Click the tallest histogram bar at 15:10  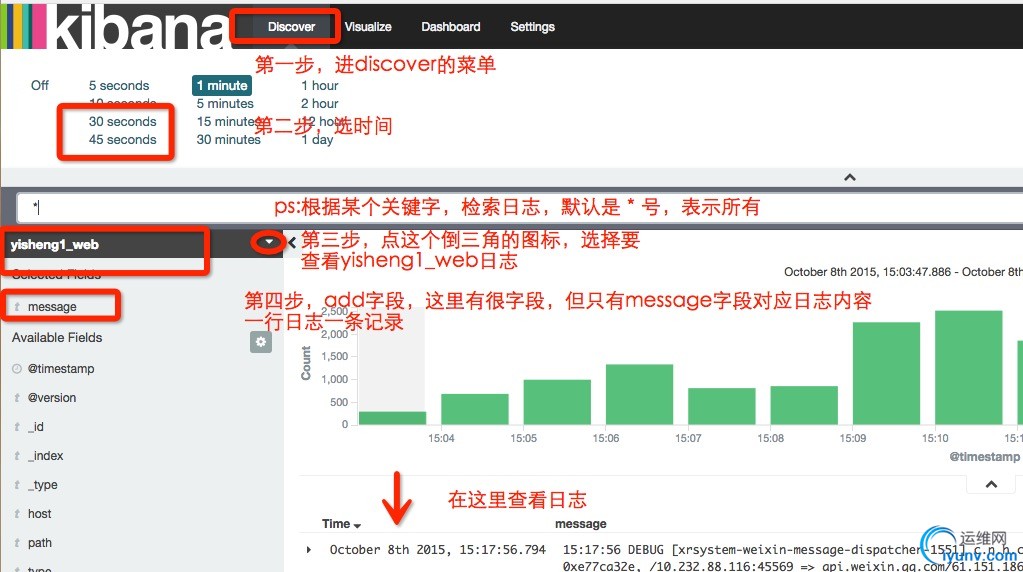pyautogui.click(x=968, y=368)
